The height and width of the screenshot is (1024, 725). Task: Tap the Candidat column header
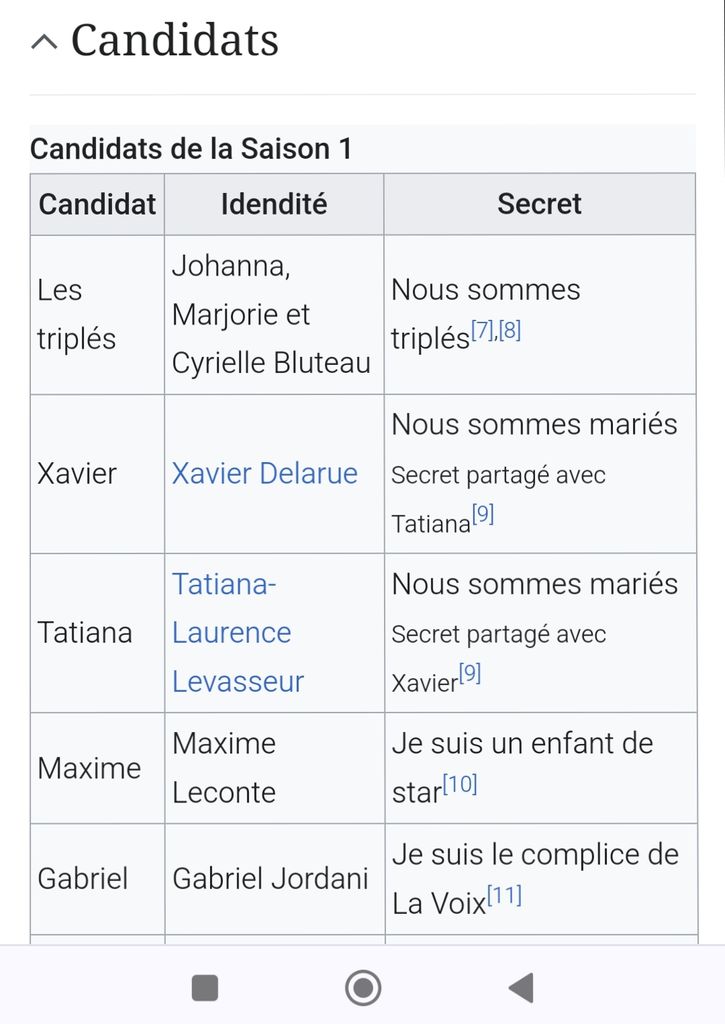97,204
